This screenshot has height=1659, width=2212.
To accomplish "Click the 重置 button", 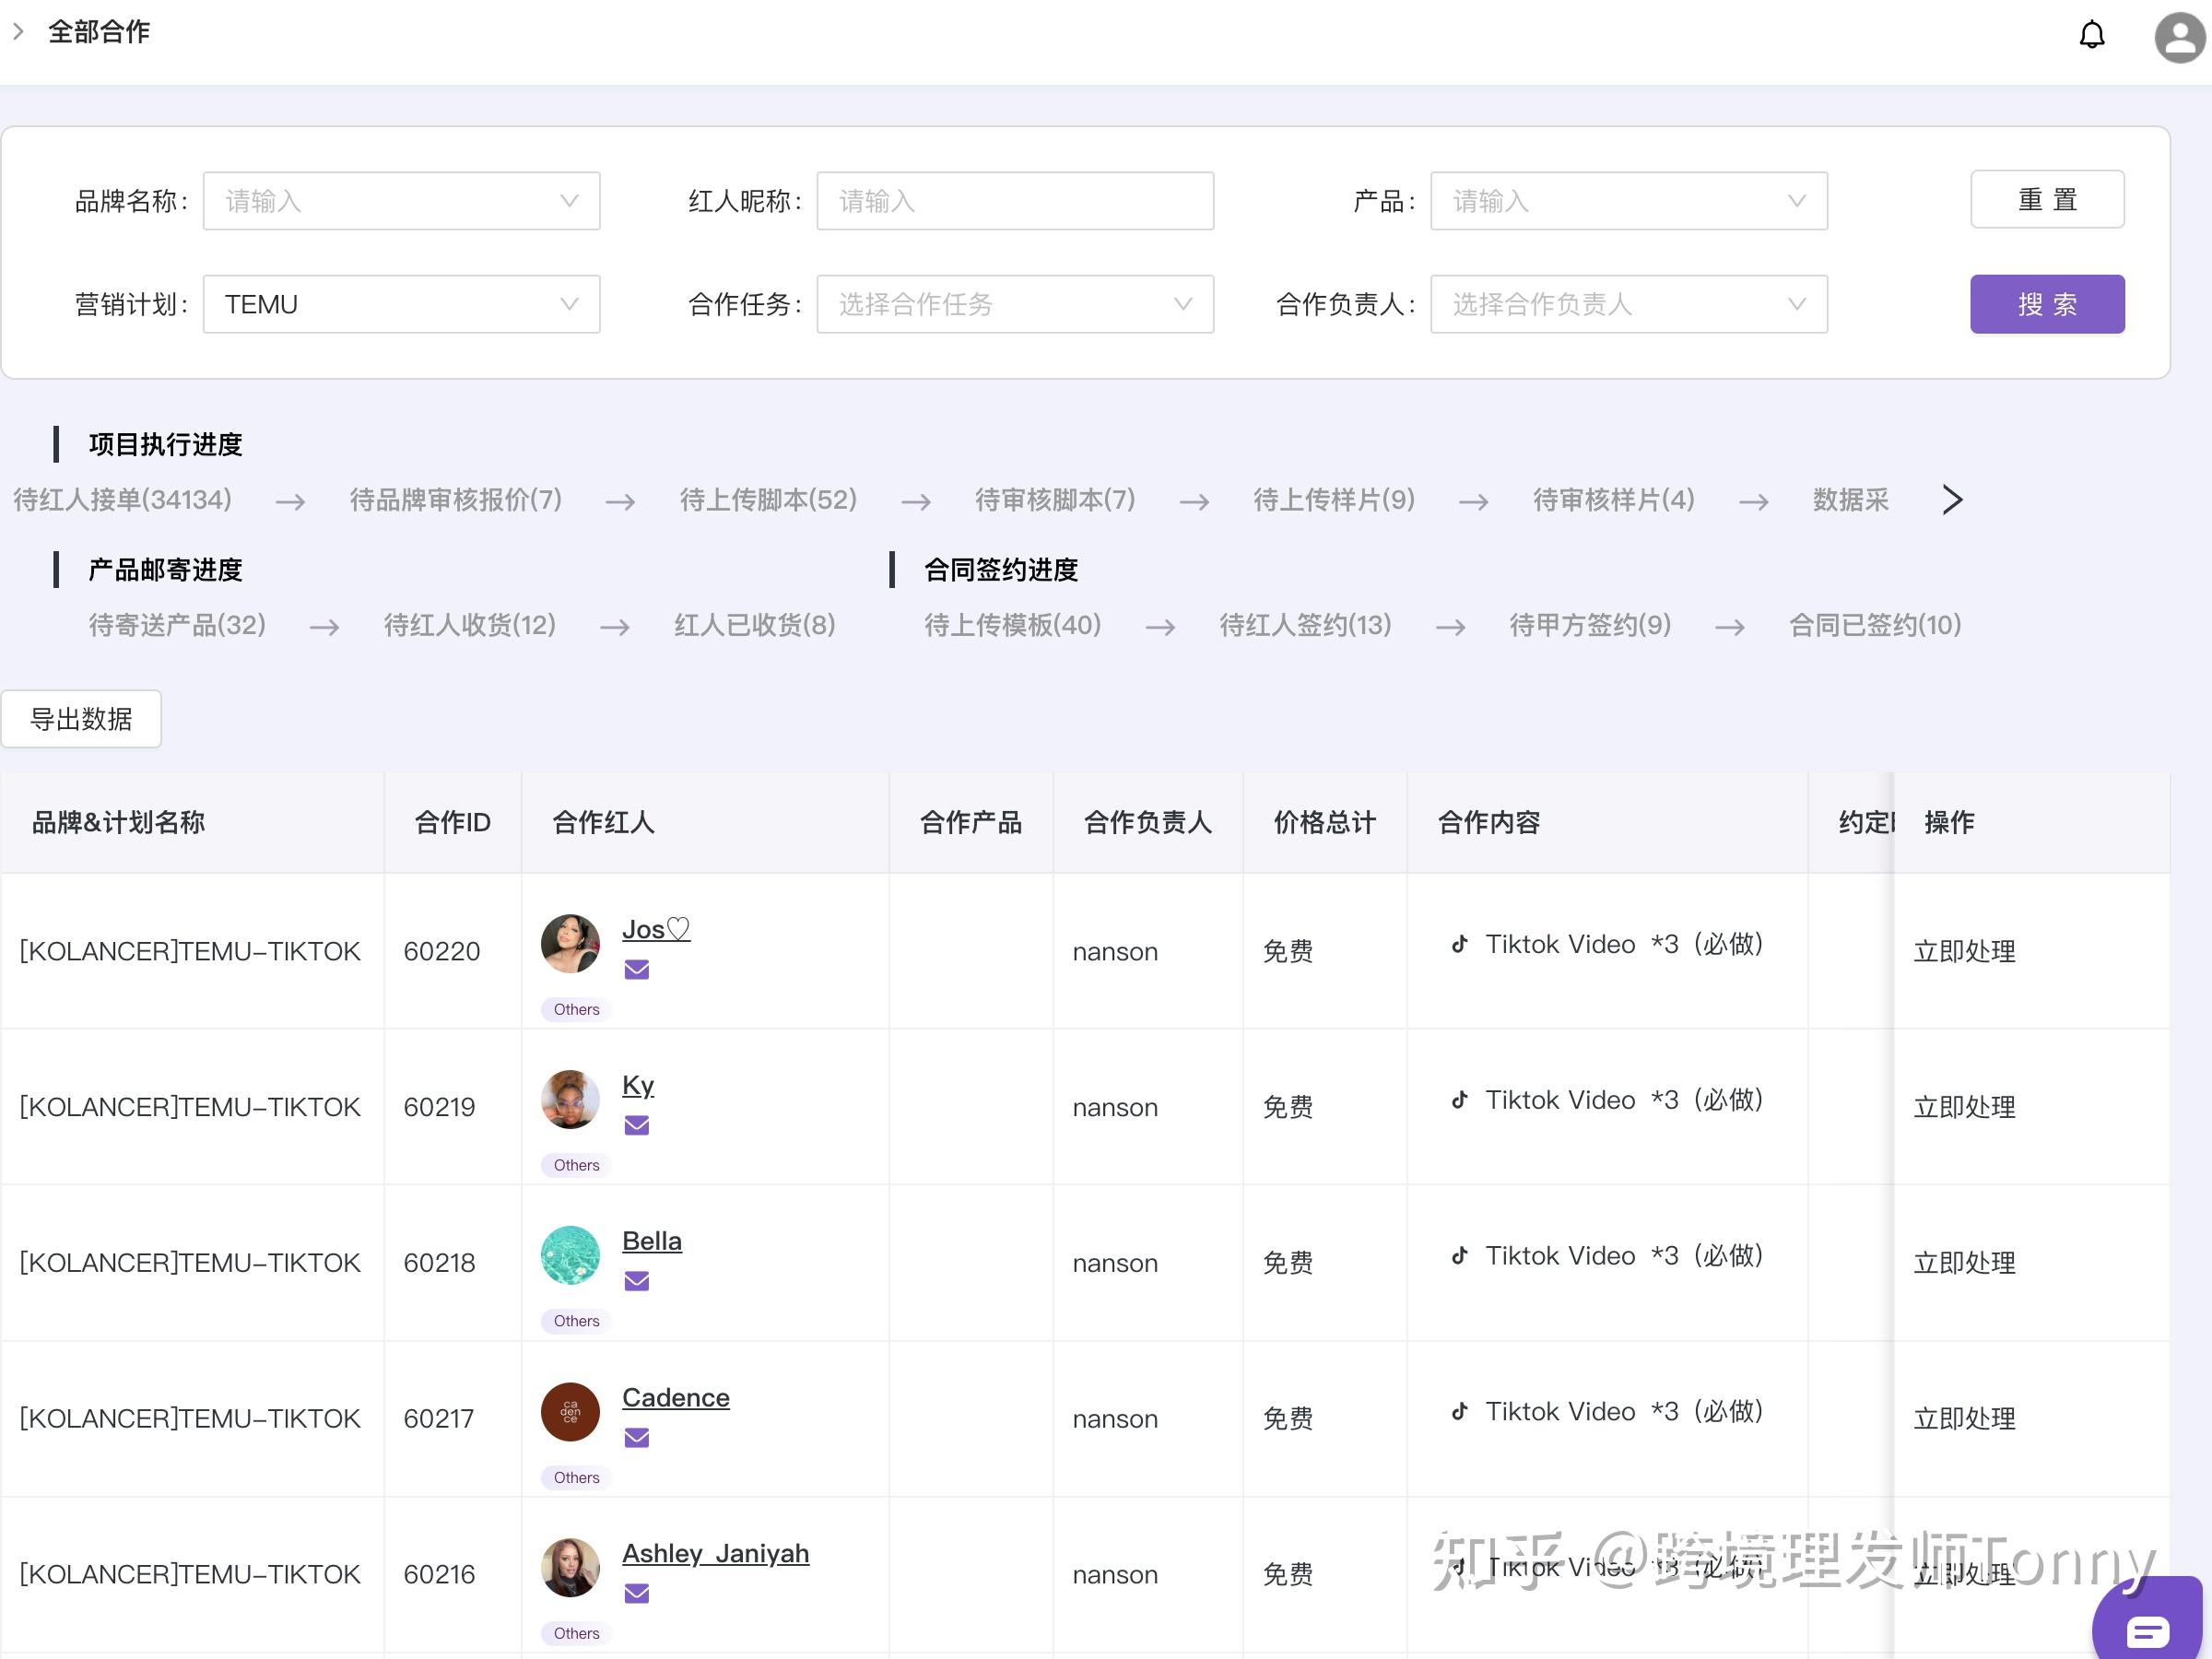I will (x=2047, y=199).
